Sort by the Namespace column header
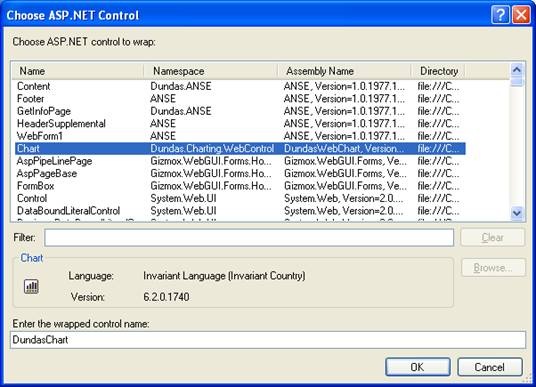Image resolution: width=536 pixels, height=387 pixels. [x=210, y=71]
